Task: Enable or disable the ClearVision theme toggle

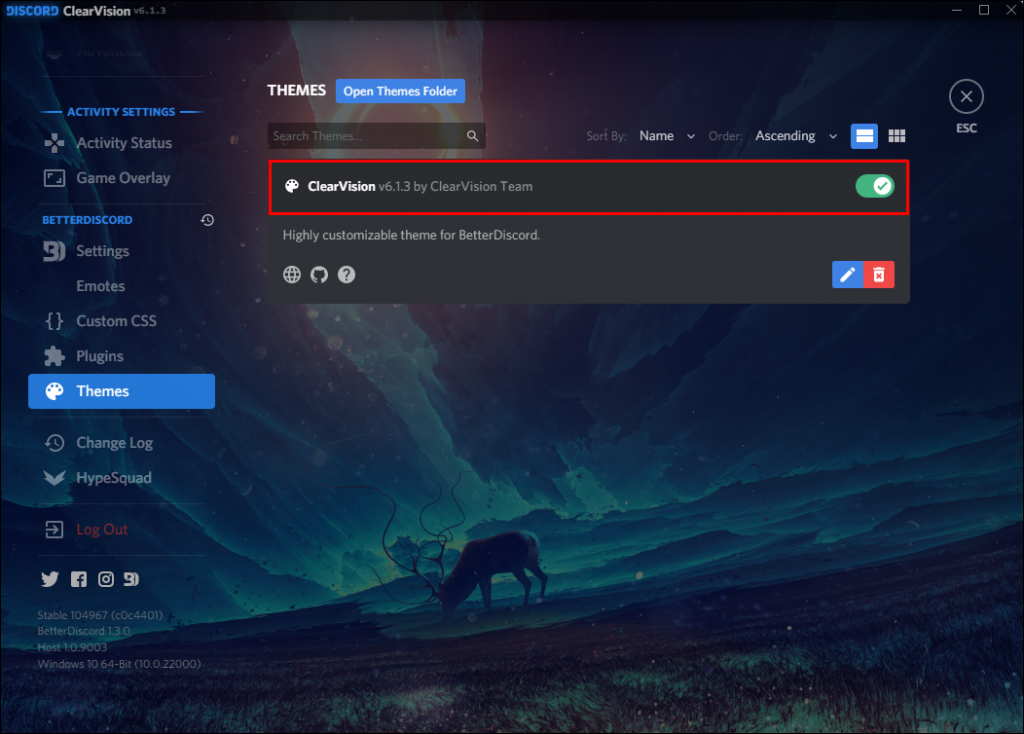Action: tap(873, 186)
